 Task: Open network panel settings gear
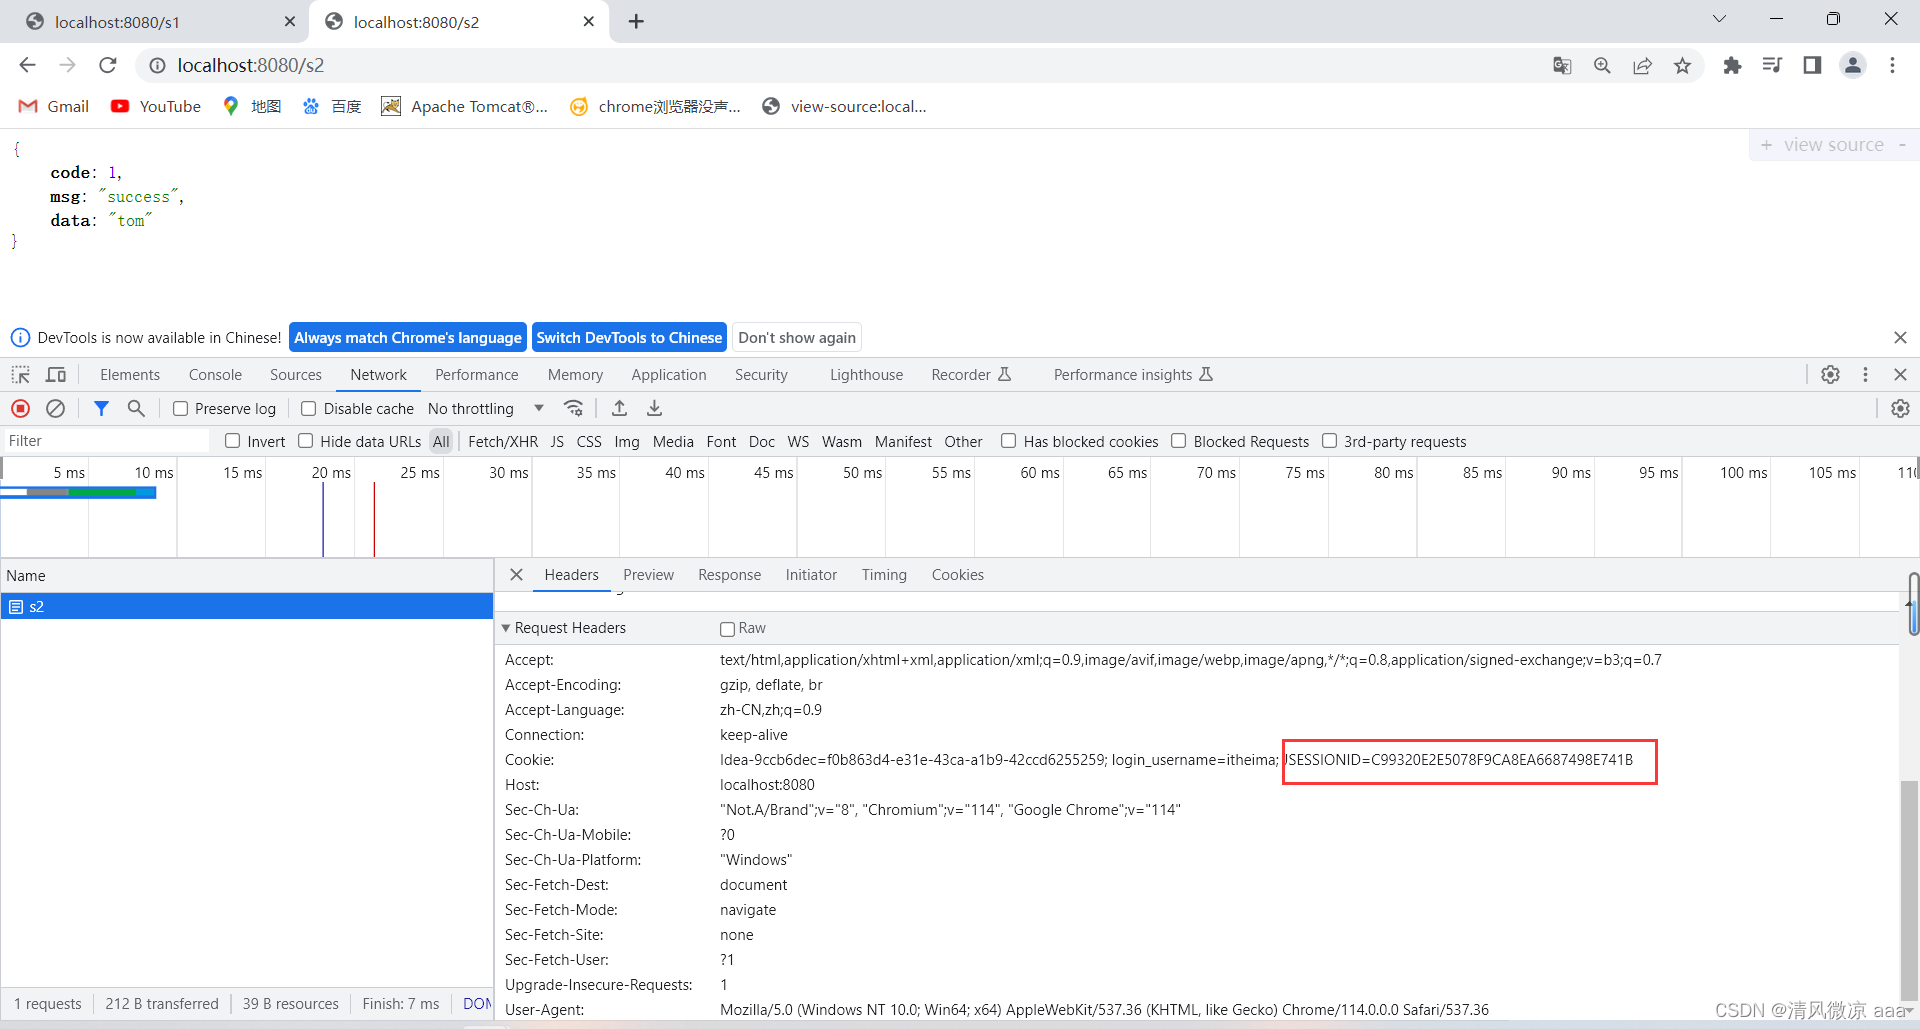pos(1900,408)
